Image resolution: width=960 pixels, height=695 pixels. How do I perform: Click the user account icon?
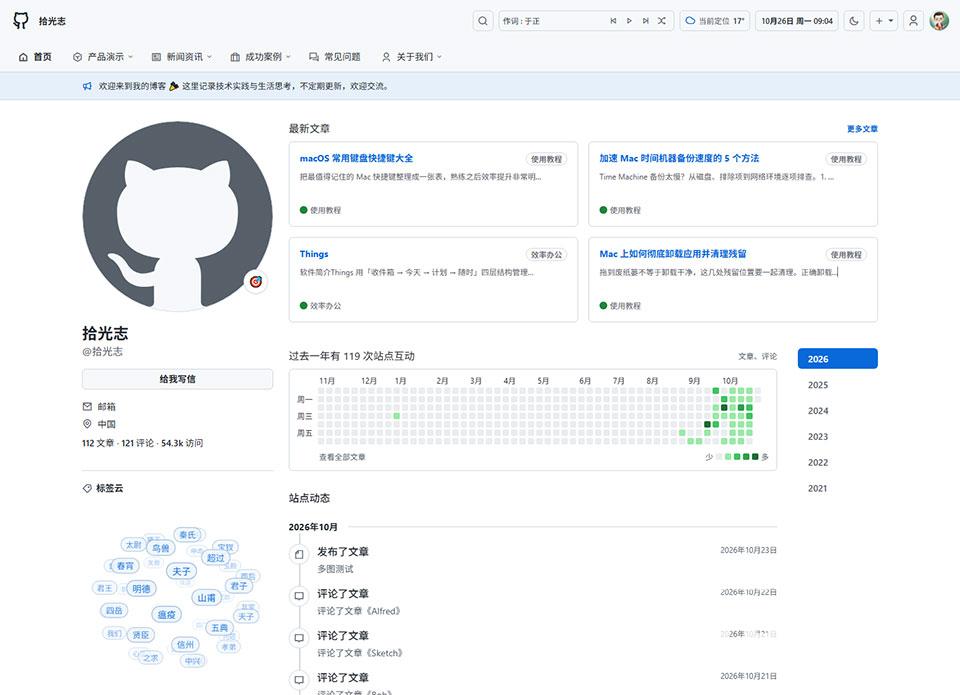[x=913, y=21]
